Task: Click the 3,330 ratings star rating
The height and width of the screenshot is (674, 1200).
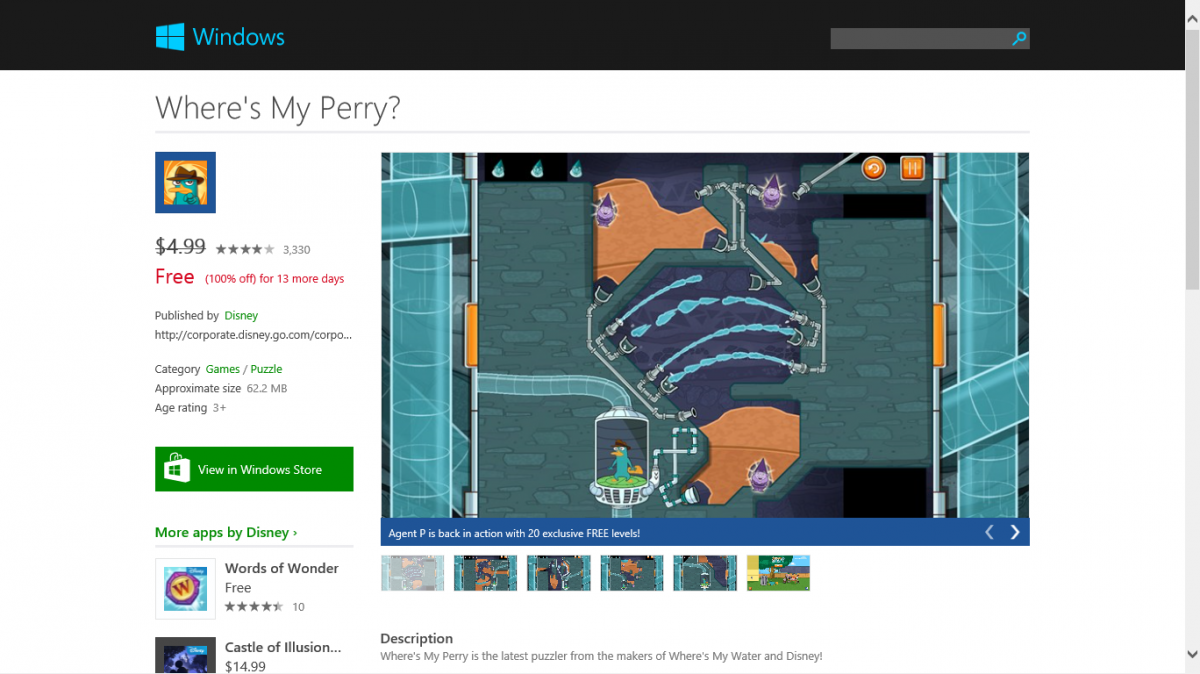Action: [245, 249]
